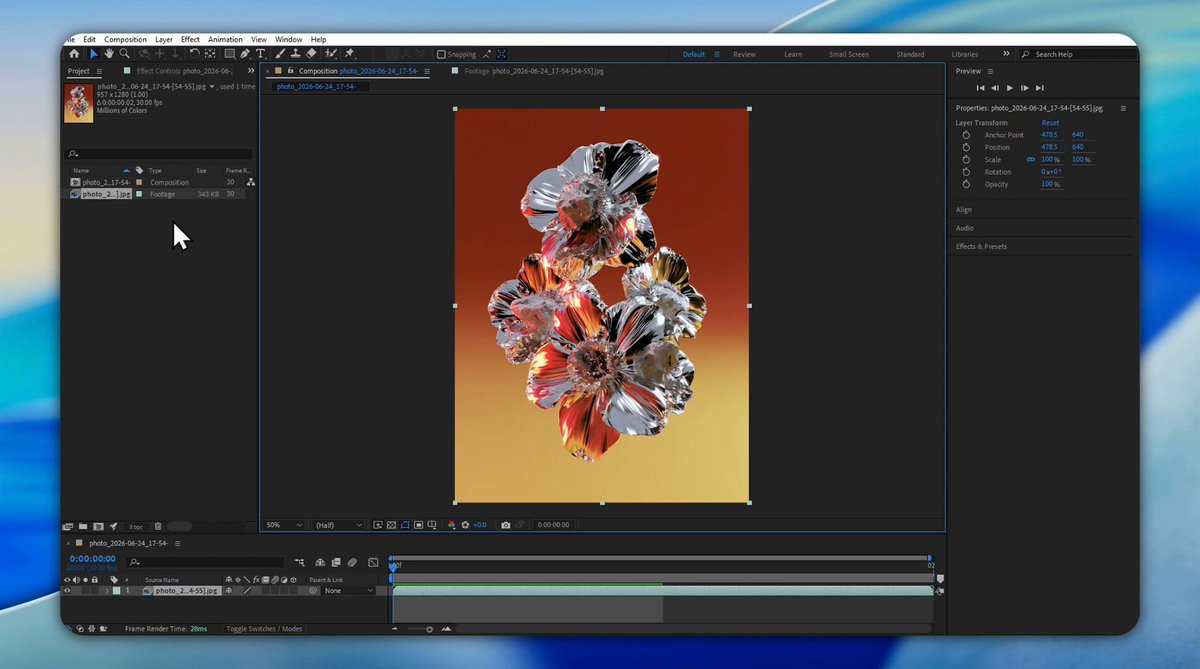The image size is (1200, 669).
Task: Select the Puppet Pin tool
Action: point(348,54)
